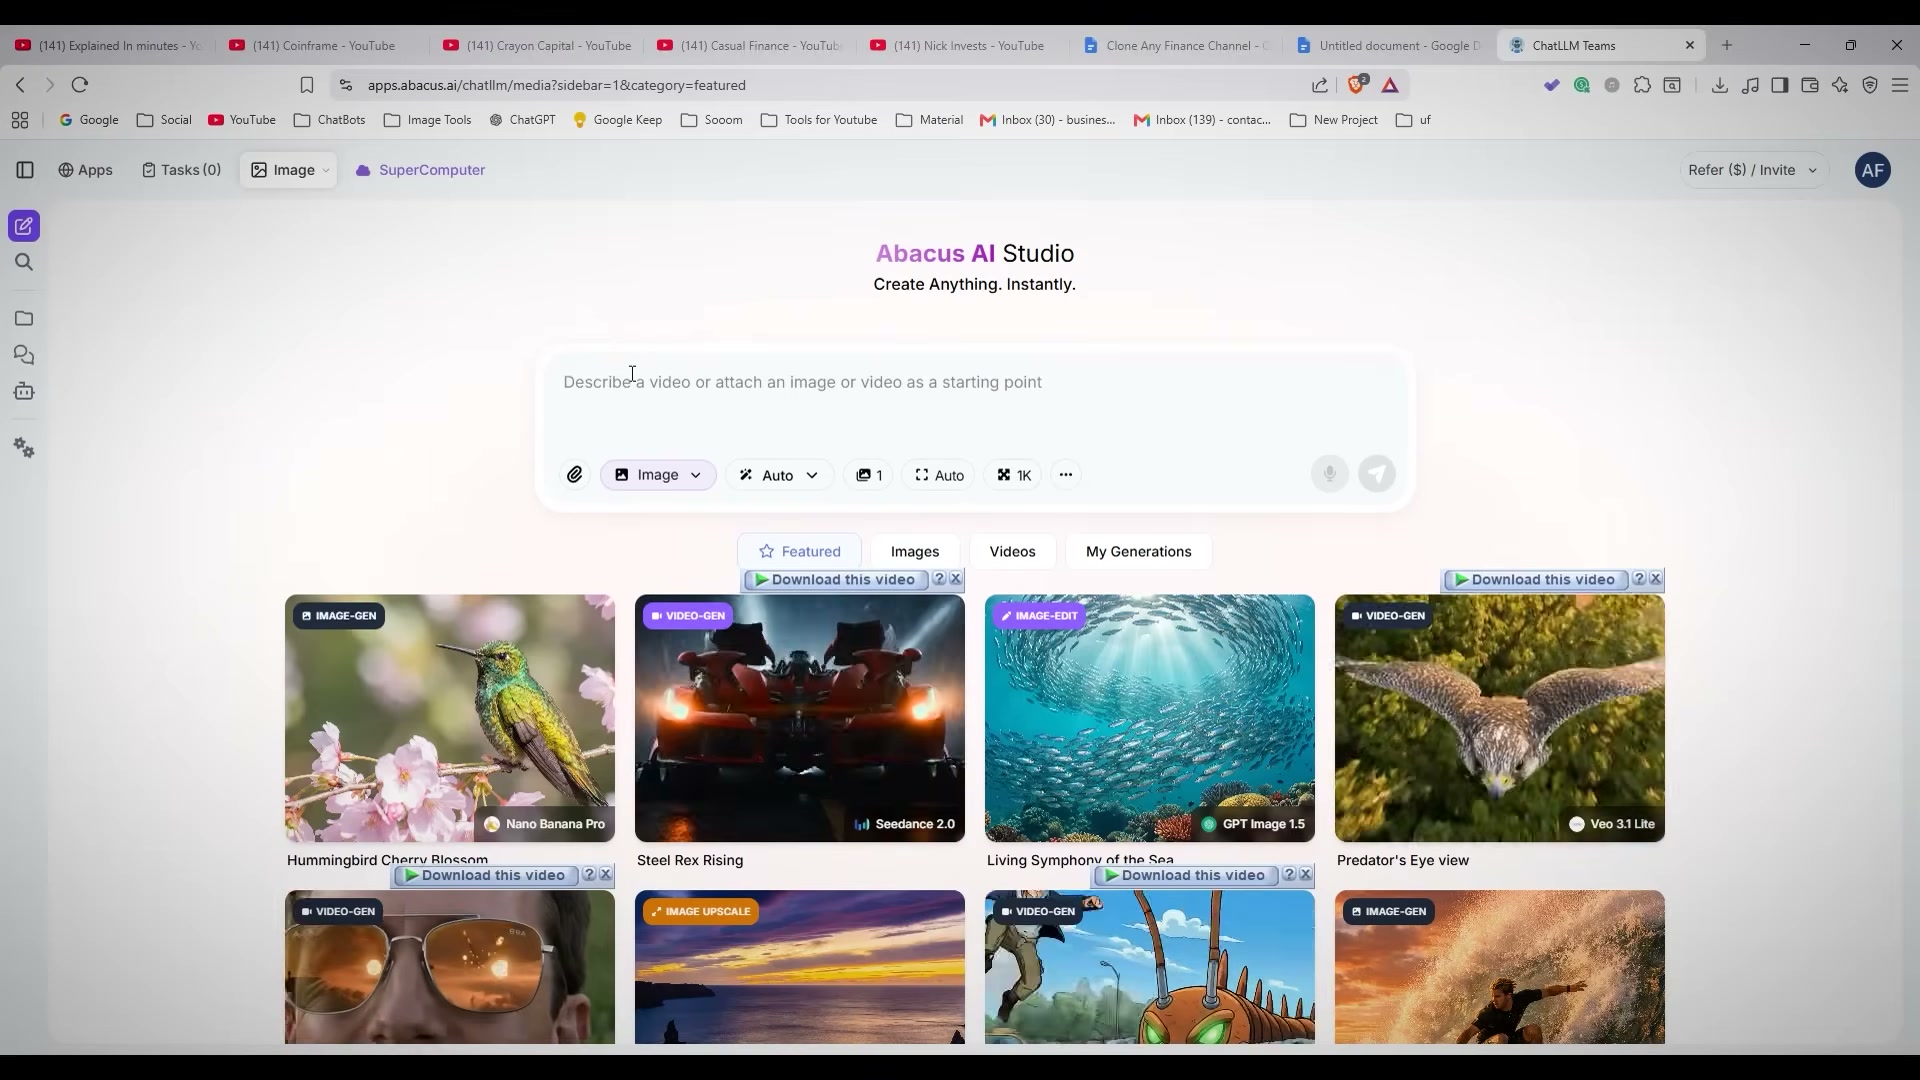Open the projects folder icon in sidebar

click(x=24, y=318)
